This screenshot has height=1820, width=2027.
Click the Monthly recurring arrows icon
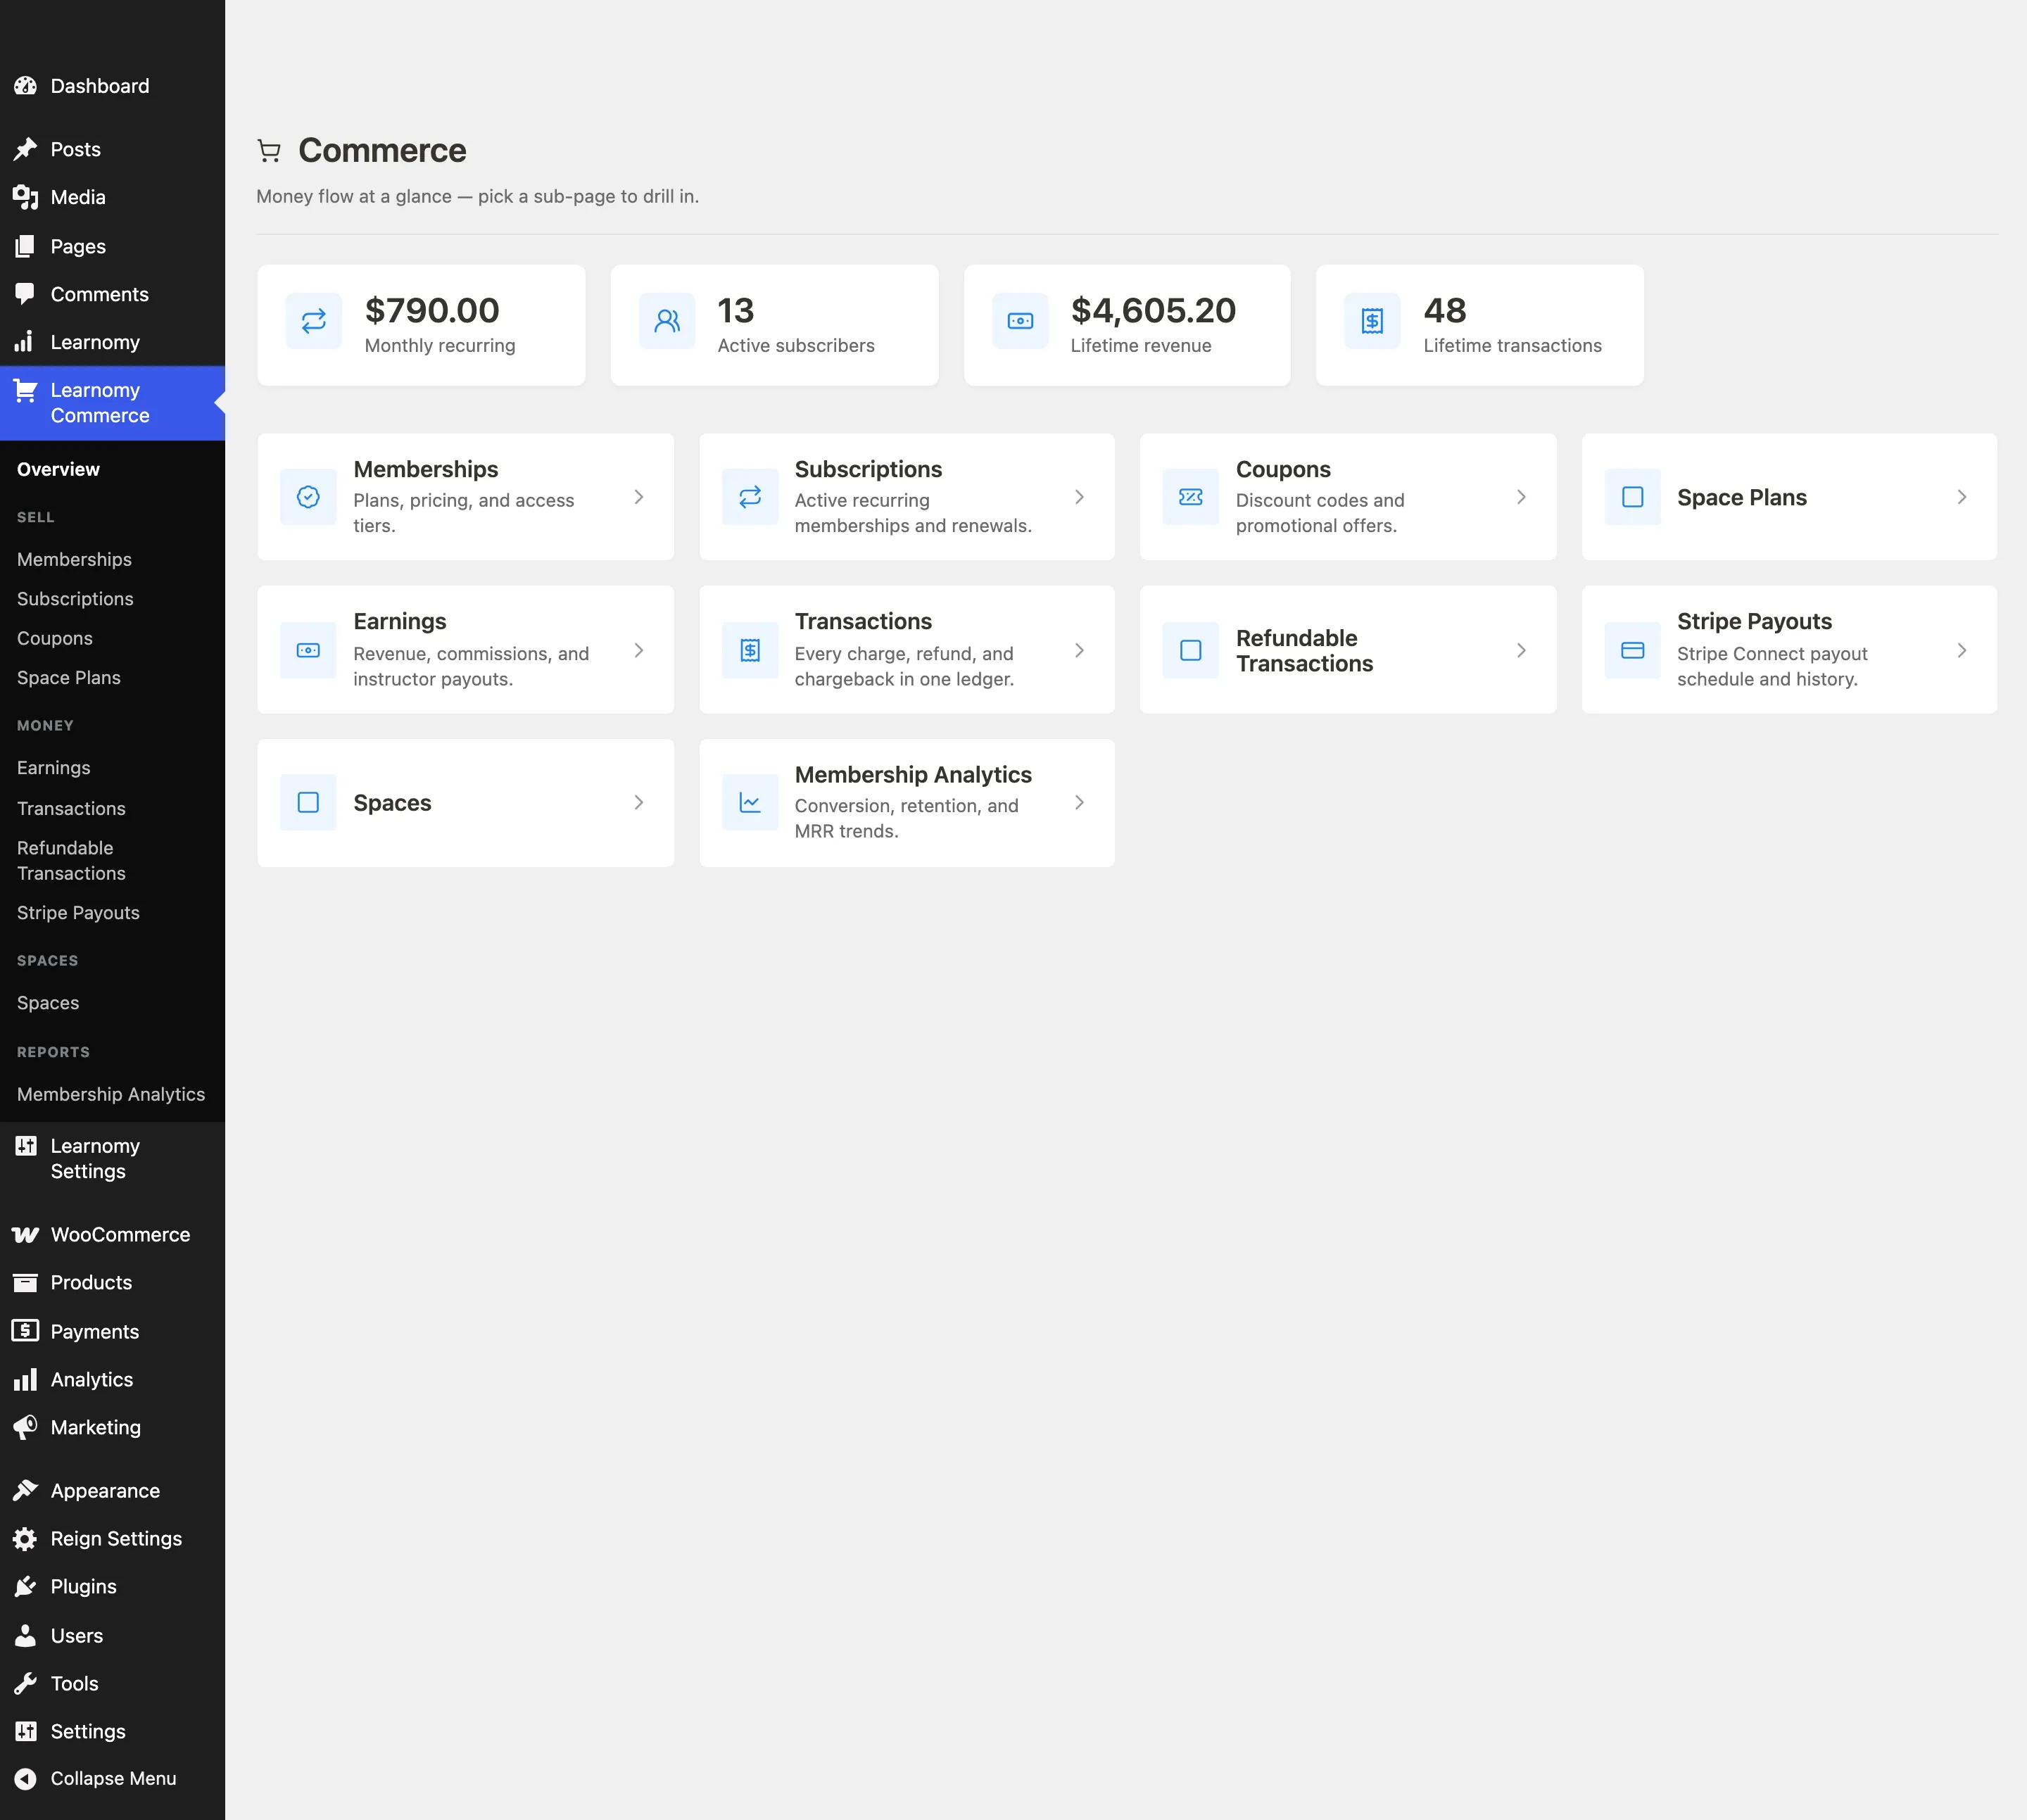pyautogui.click(x=314, y=321)
